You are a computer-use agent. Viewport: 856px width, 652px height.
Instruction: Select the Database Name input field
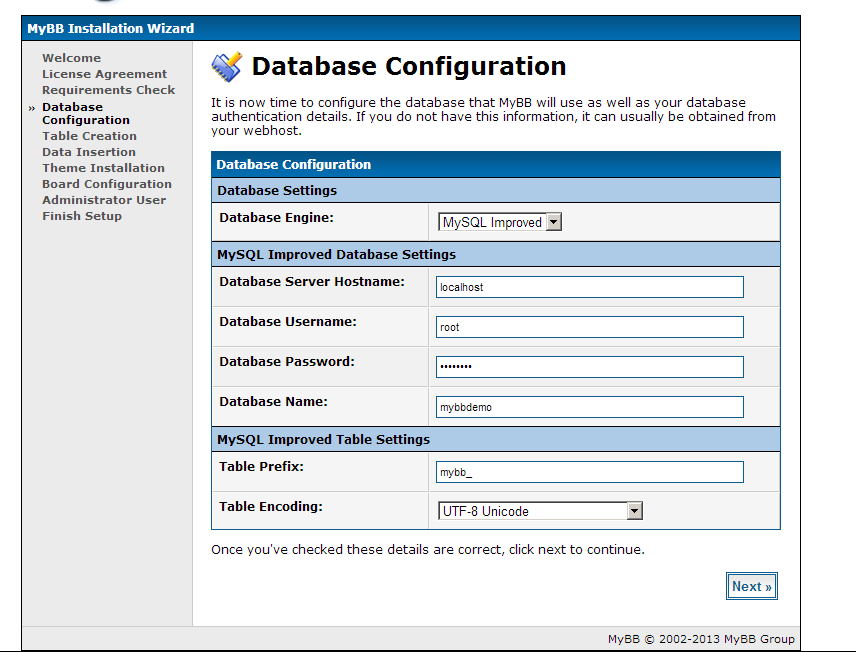pos(590,407)
